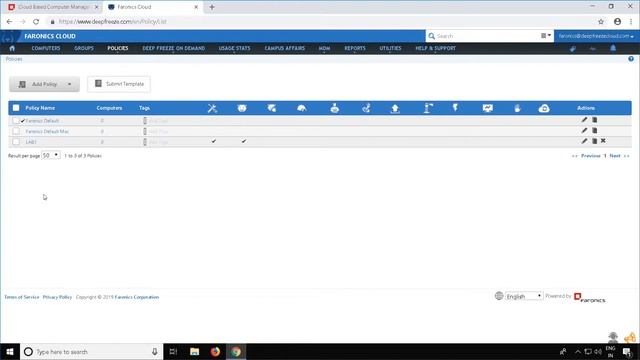Screen dimensions: 640x360
Task: Open the MDM menu
Action: point(324,48)
